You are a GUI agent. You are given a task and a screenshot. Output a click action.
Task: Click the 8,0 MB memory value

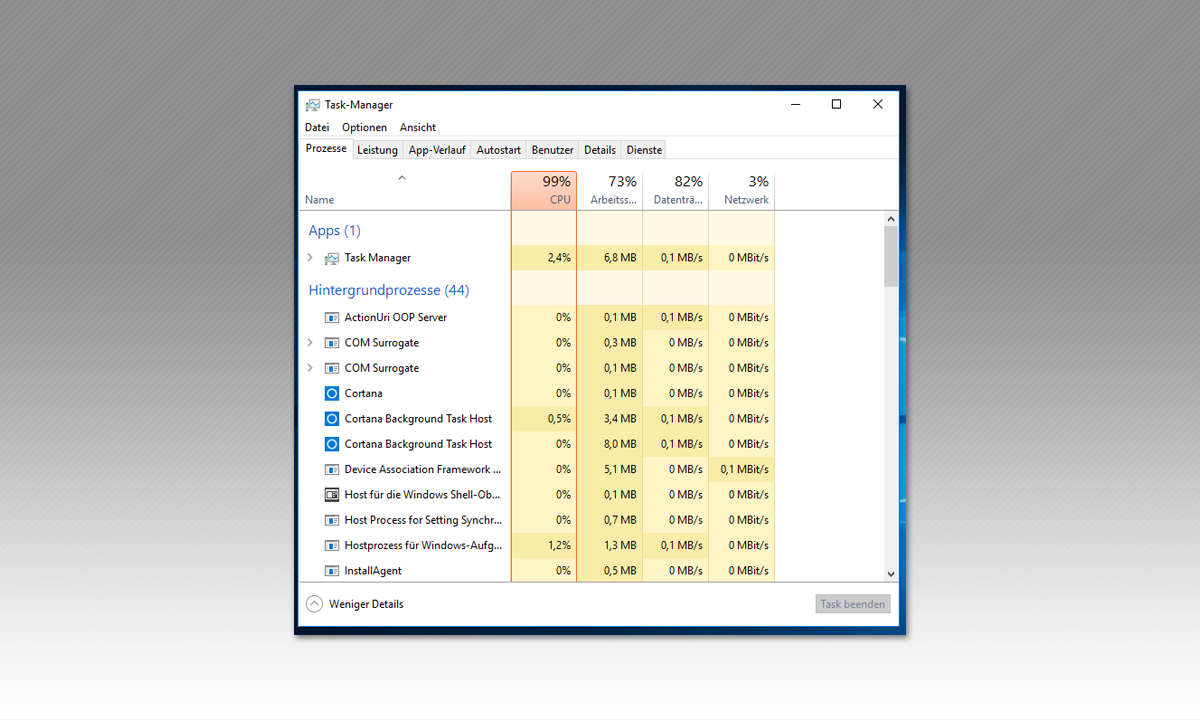(620, 444)
